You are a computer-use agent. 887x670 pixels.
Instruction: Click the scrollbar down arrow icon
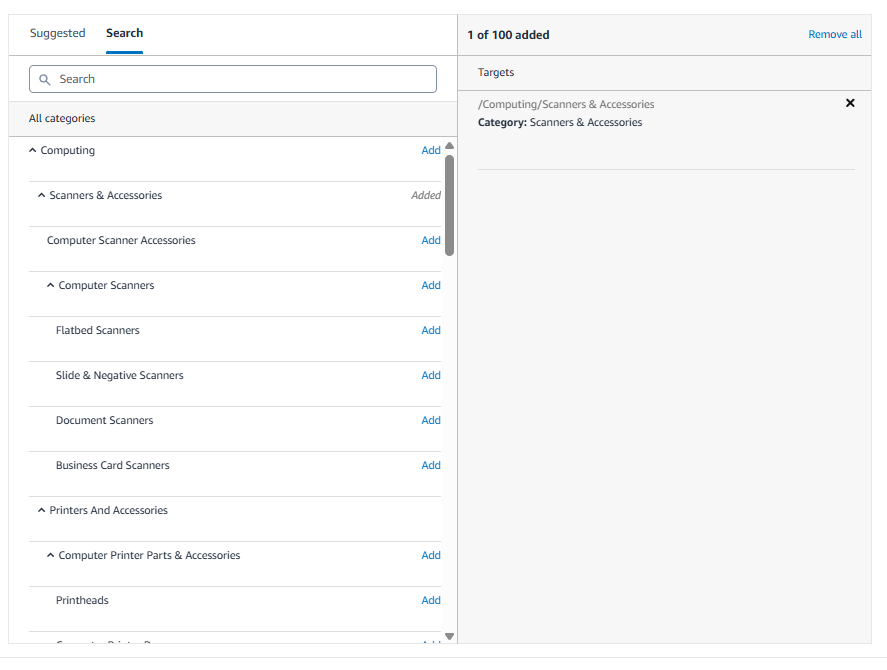449,635
